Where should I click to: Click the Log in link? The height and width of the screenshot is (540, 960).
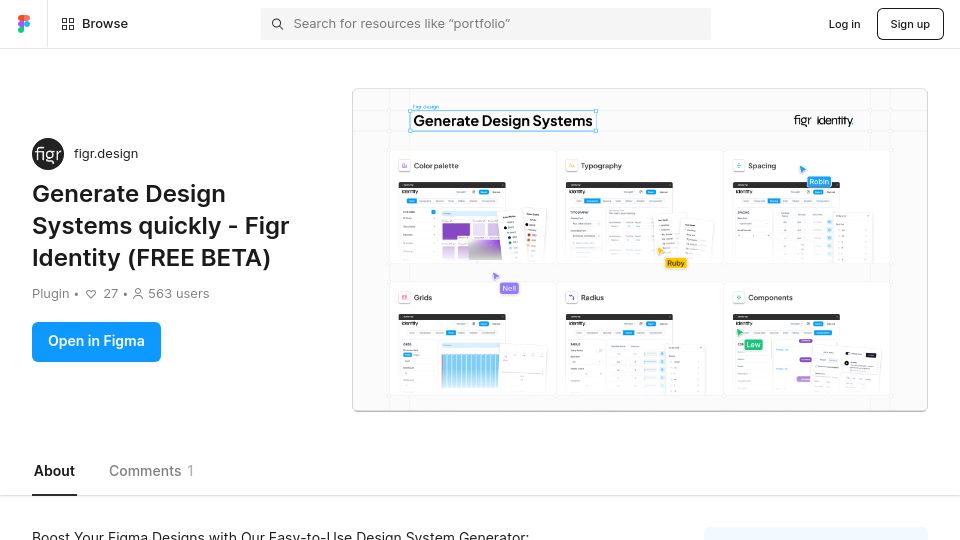pos(844,24)
